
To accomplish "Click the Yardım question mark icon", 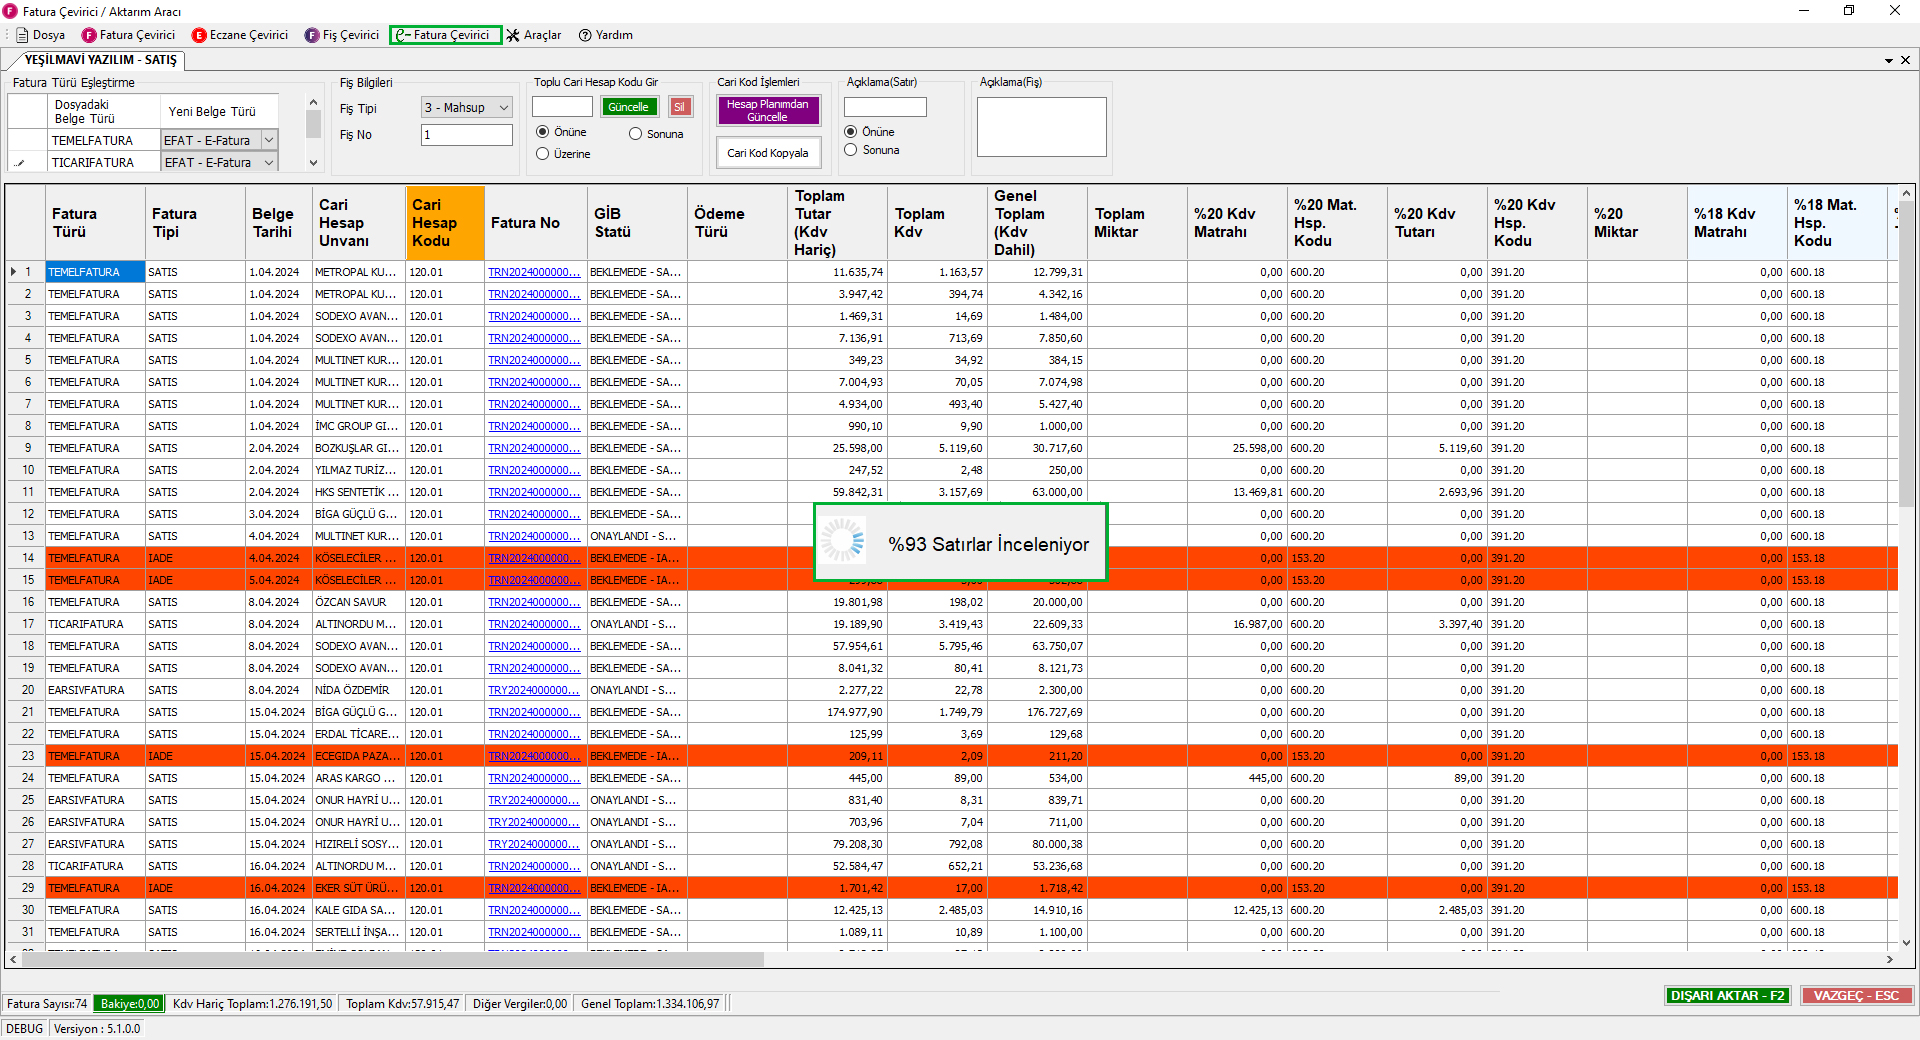I will [x=585, y=35].
